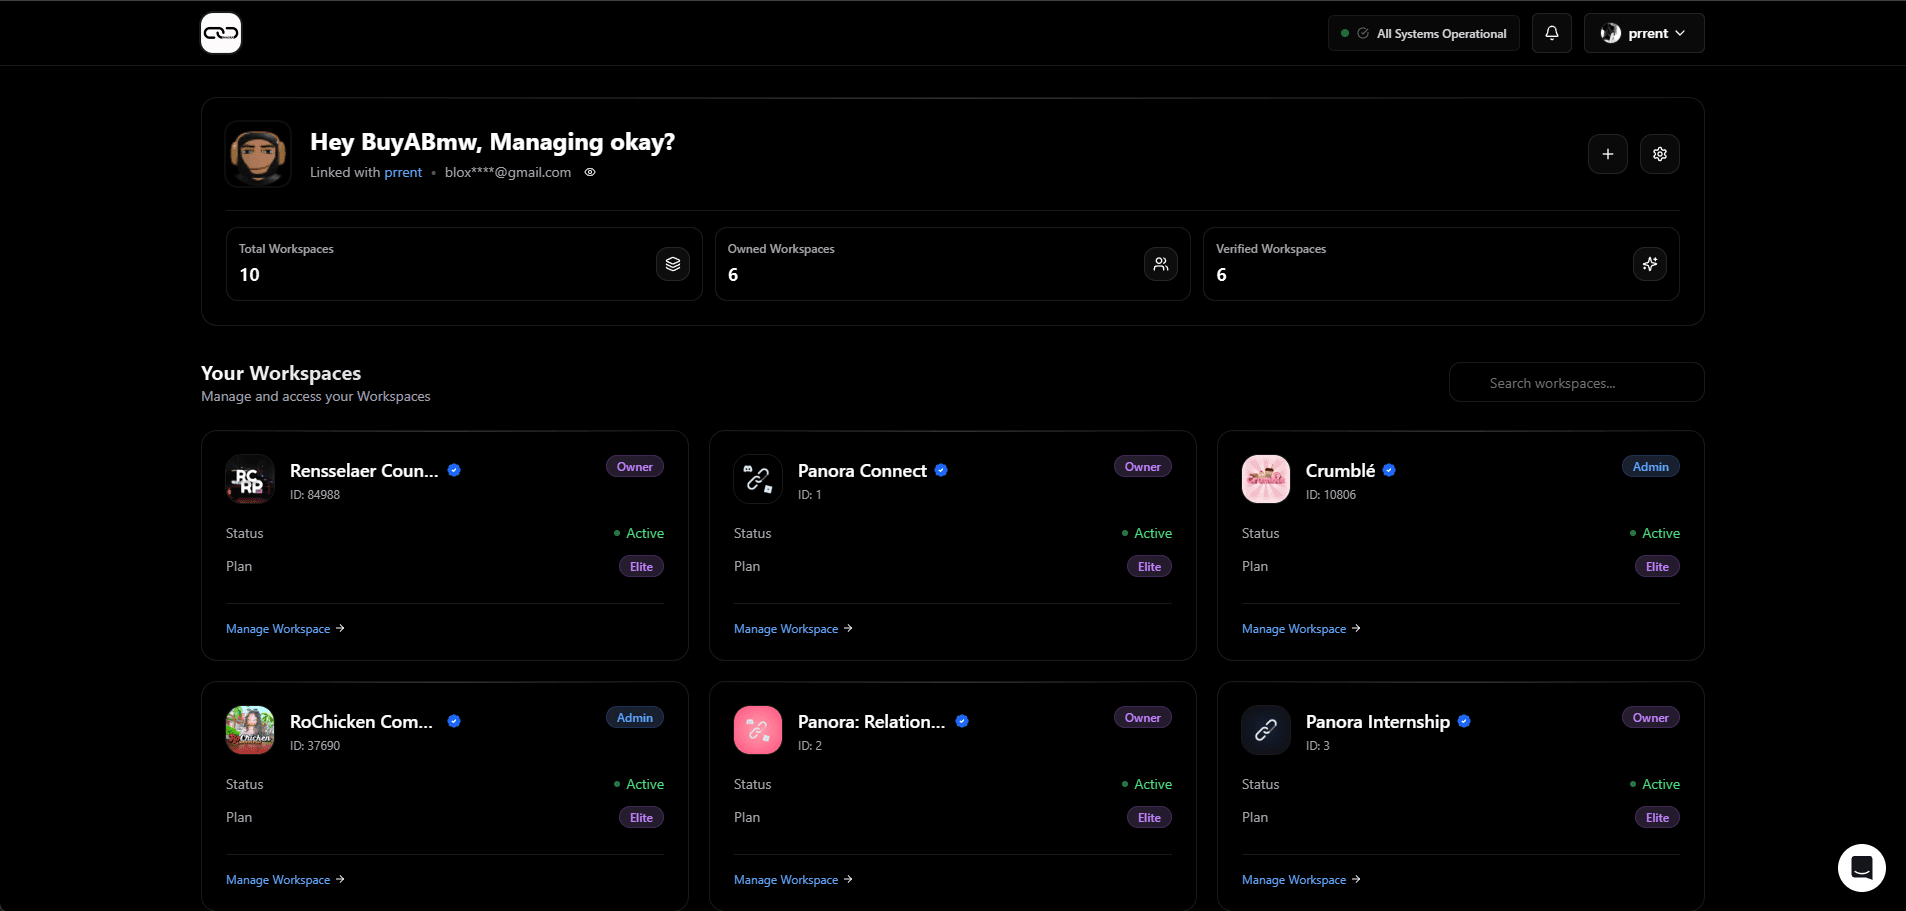Viewport: 1906px width, 911px height.
Task: Click the verified badge next to Panora Internship
Action: [1463, 720]
